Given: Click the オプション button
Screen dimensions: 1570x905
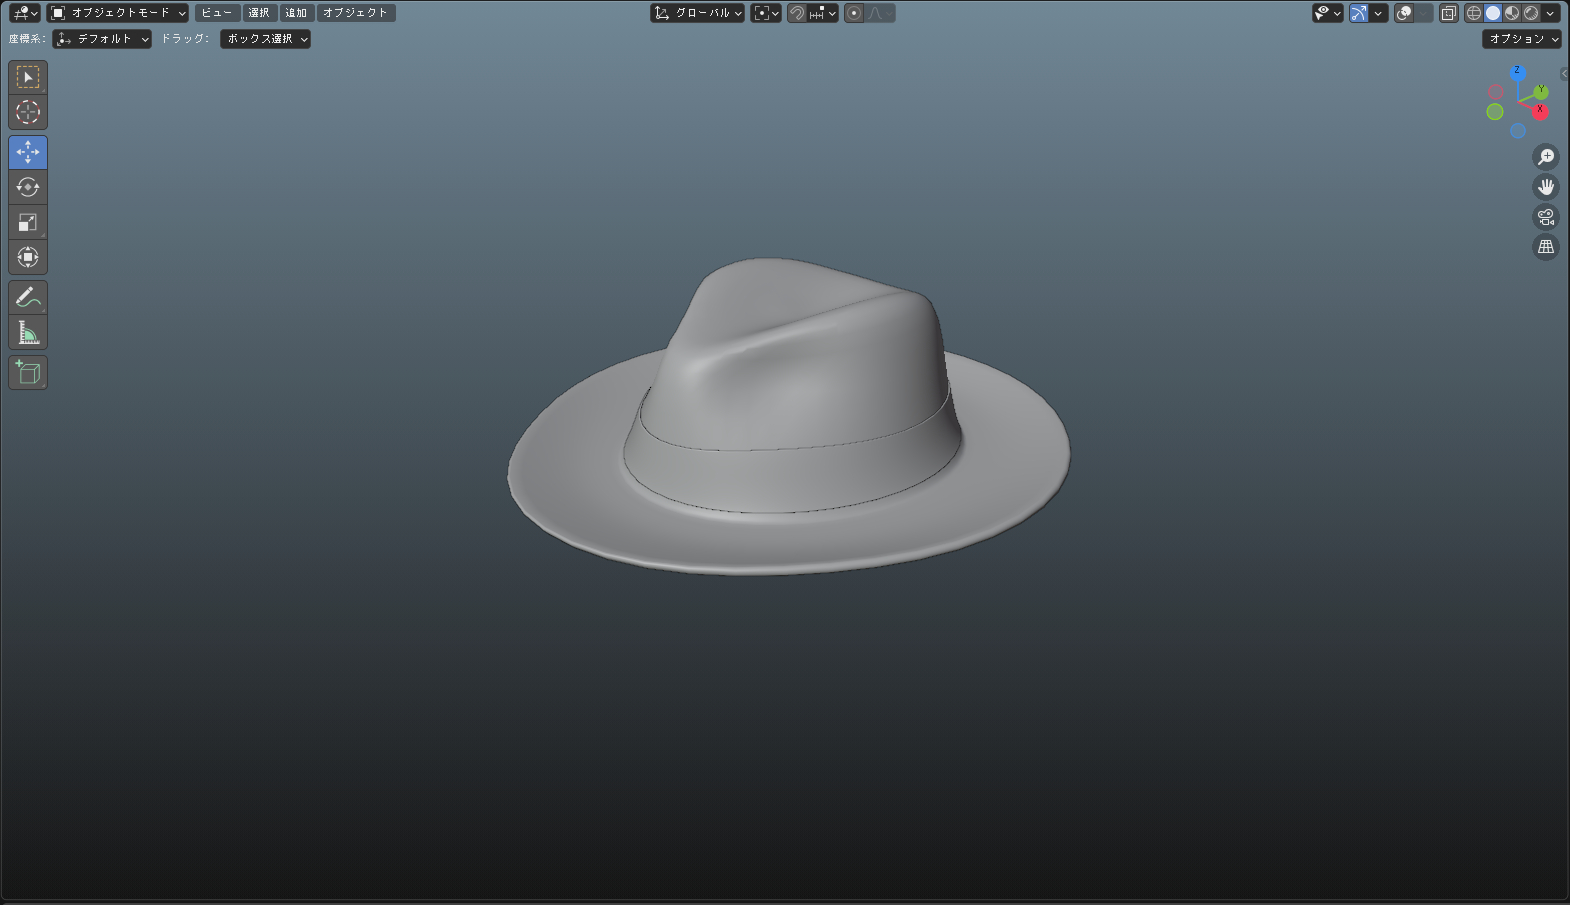Looking at the screenshot, I should point(1521,39).
